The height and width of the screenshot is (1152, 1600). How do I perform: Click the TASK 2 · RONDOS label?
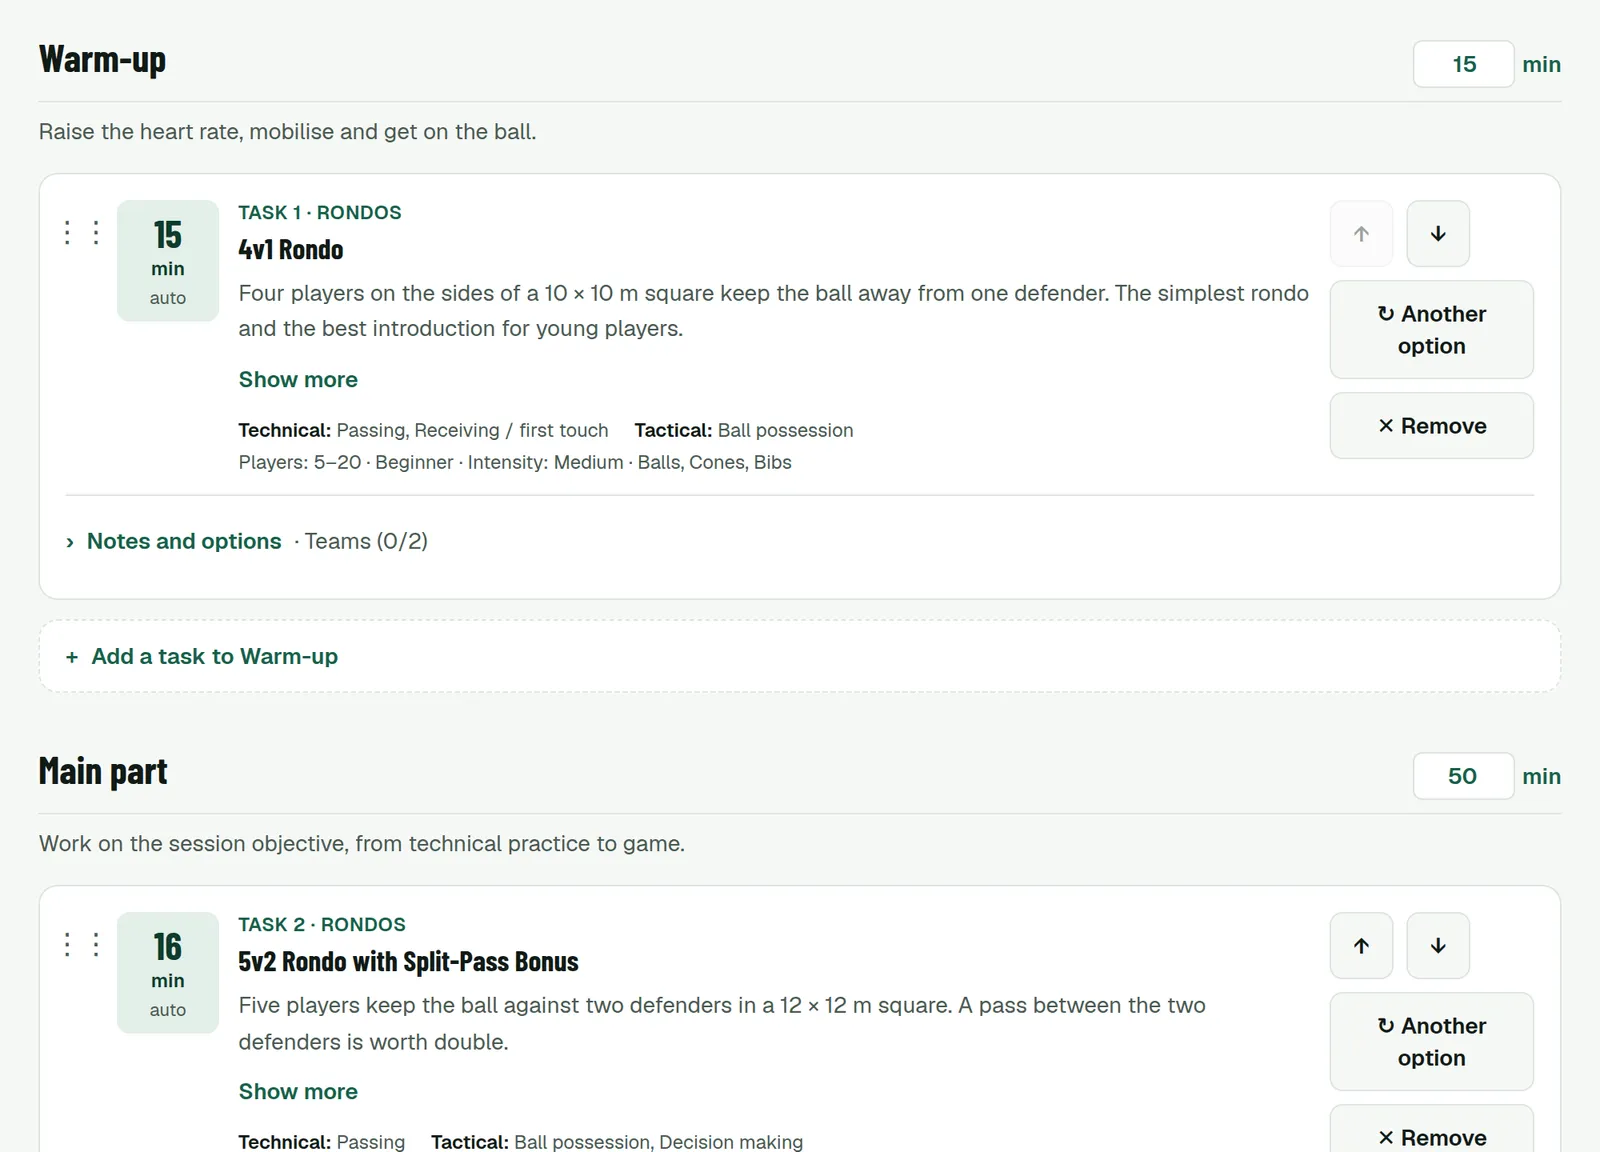coord(322,925)
